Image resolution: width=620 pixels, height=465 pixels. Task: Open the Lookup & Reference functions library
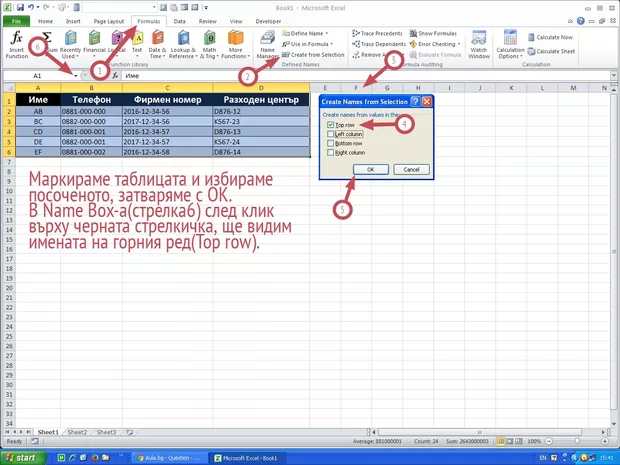coord(183,44)
